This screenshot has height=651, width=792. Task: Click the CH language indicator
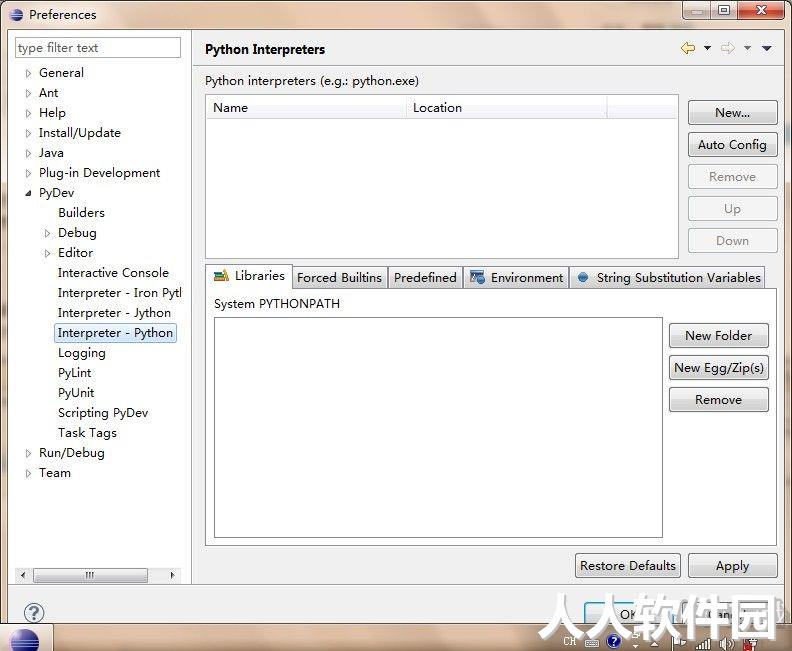point(570,641)
